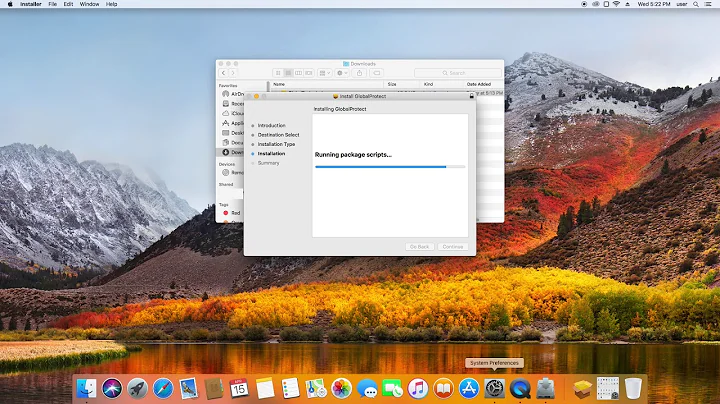Click the Finder share toolbar icon
The width and height of the screenshot is (720, 404).
click(360, 73)
